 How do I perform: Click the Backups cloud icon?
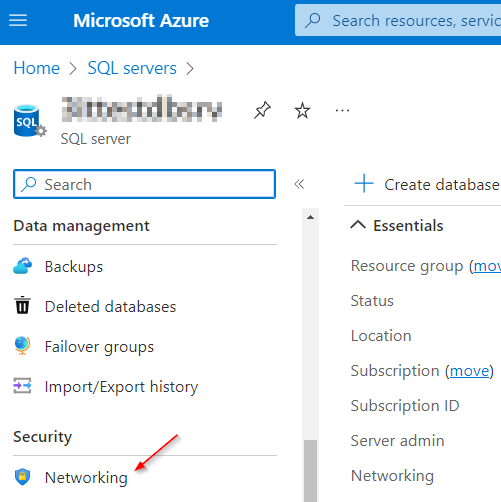(x=23, y=266)
